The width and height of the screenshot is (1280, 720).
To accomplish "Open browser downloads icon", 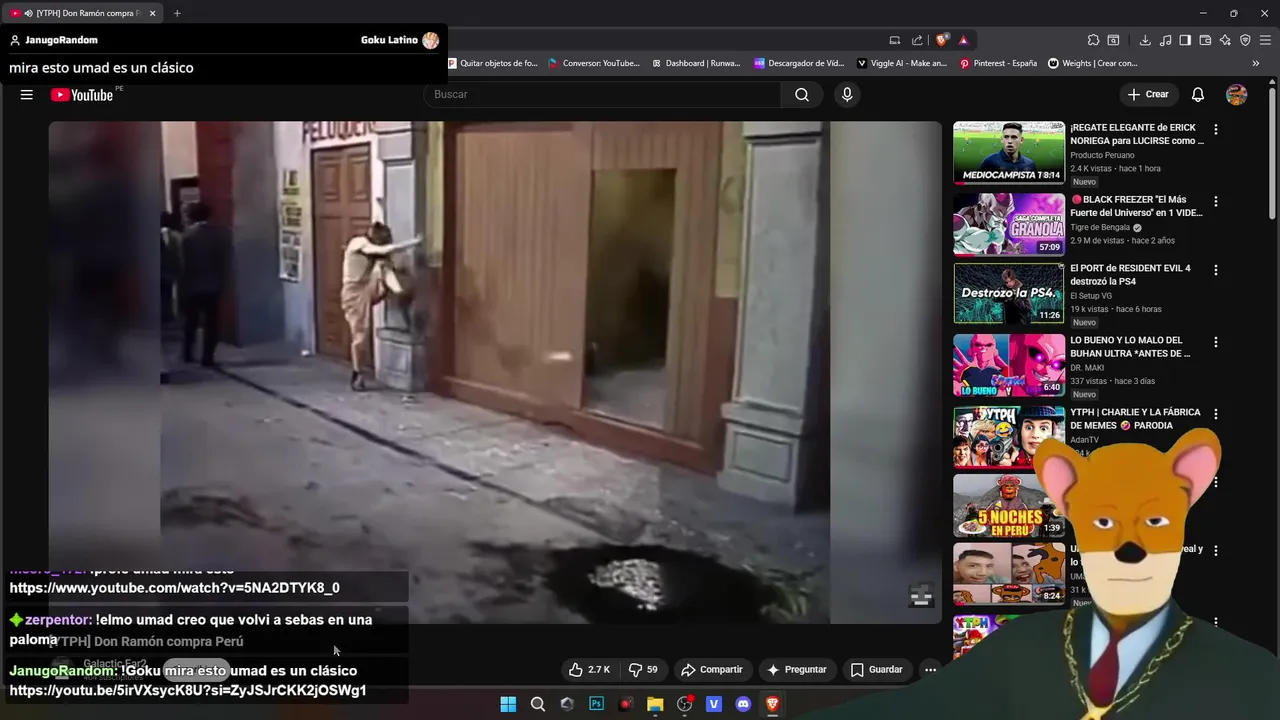I will click(x=1145, y=40).
